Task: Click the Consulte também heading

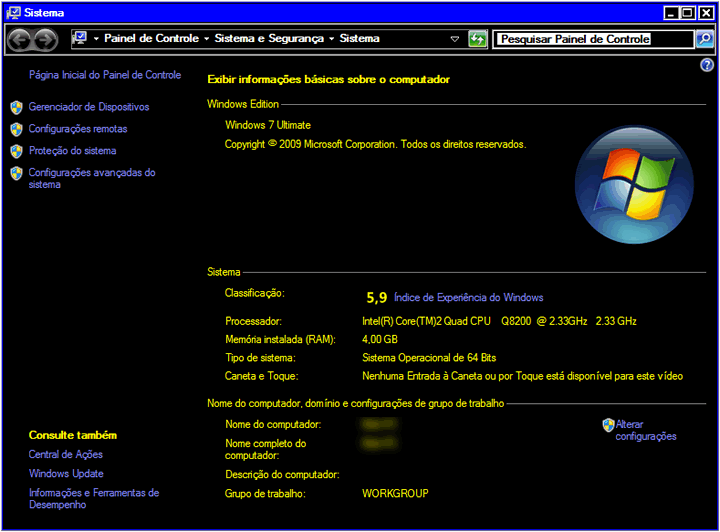Action: (73, 435)
